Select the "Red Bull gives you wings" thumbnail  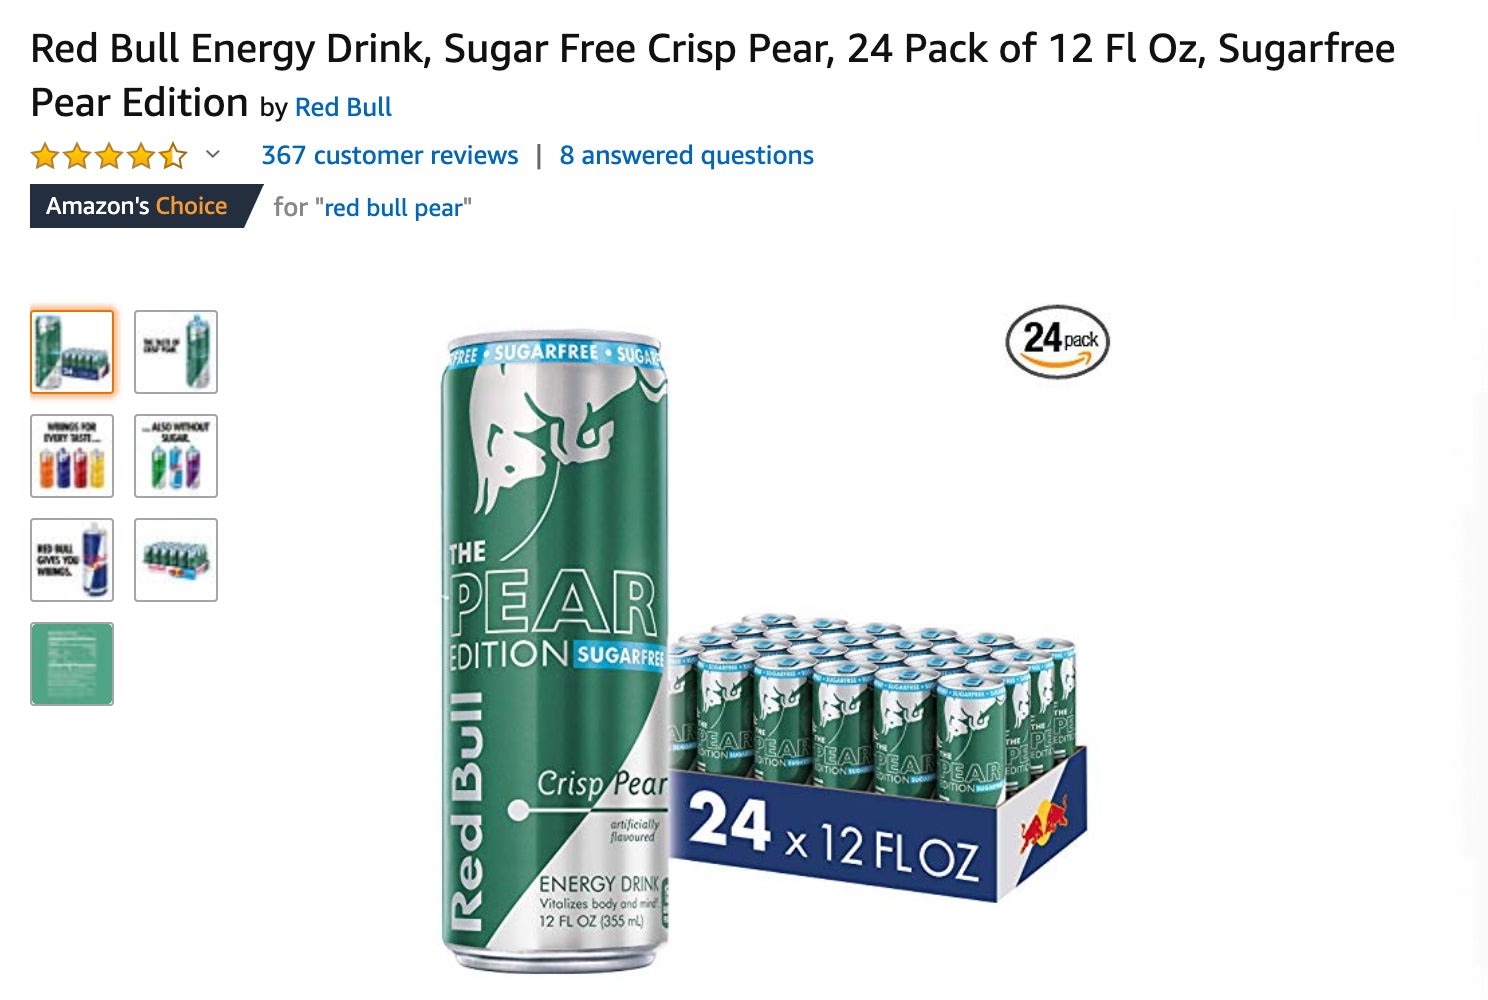click(72, 560)
